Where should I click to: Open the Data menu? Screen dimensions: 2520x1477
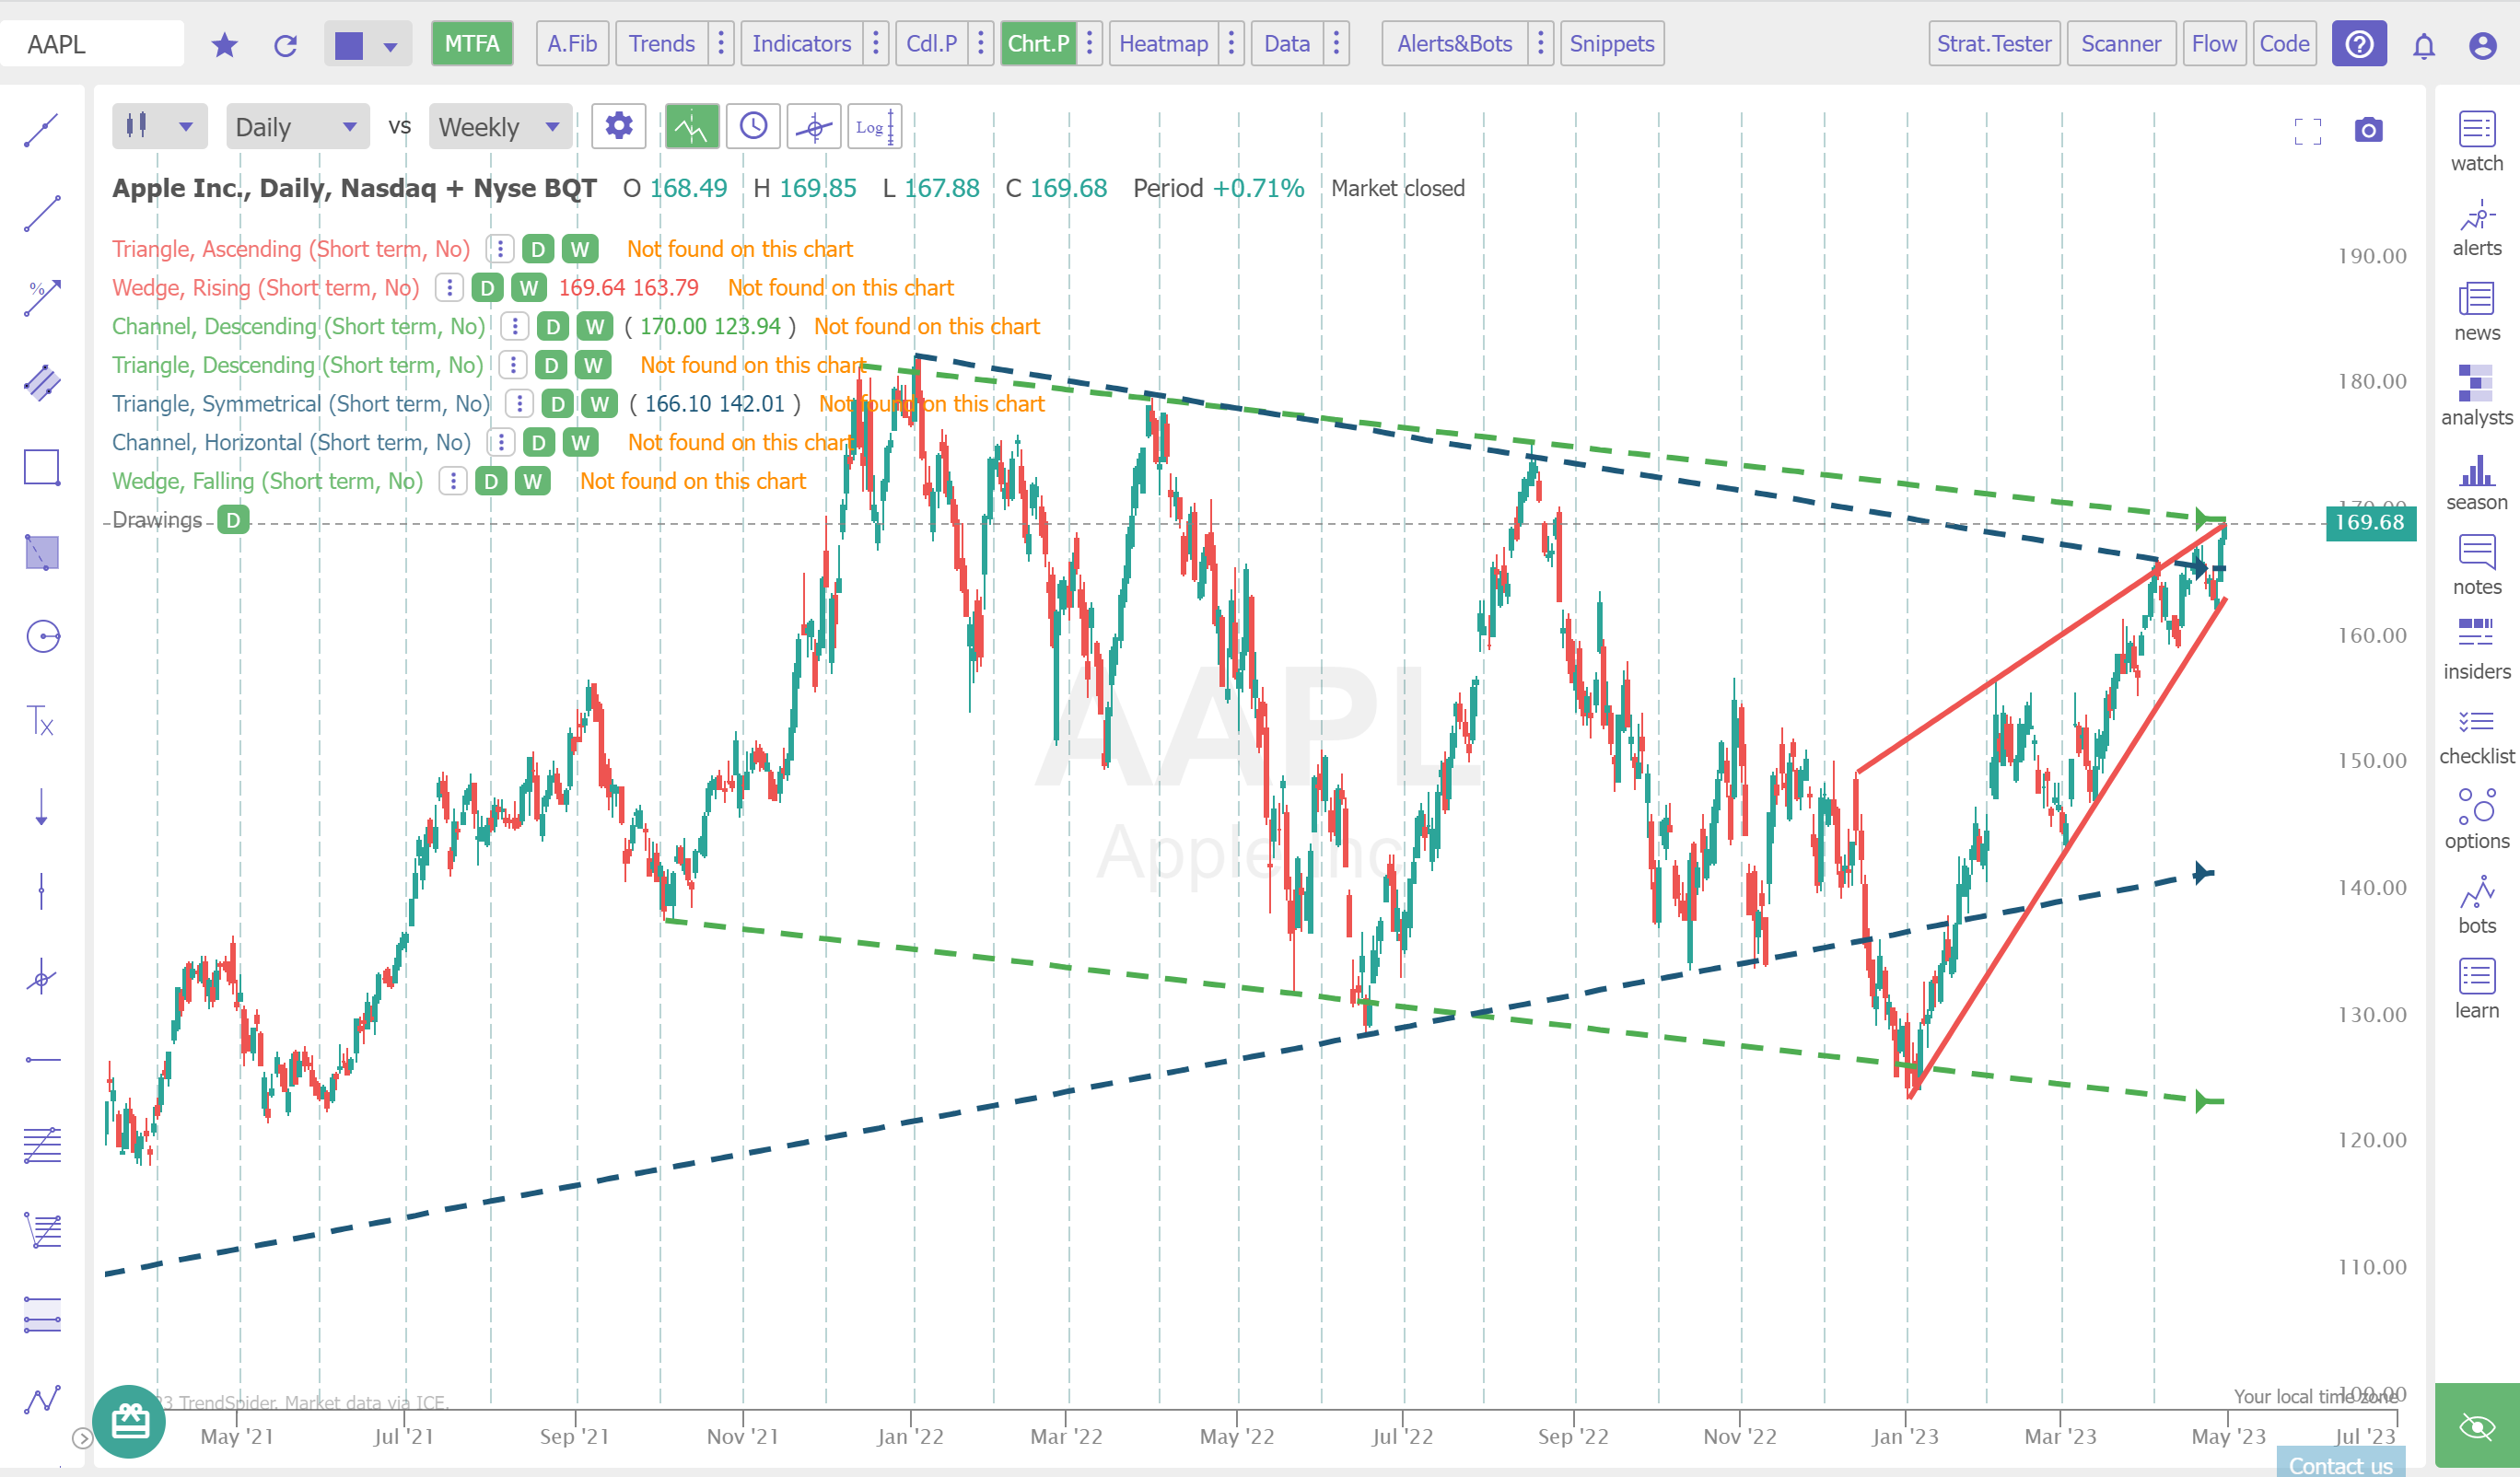tap(1286, 43)
